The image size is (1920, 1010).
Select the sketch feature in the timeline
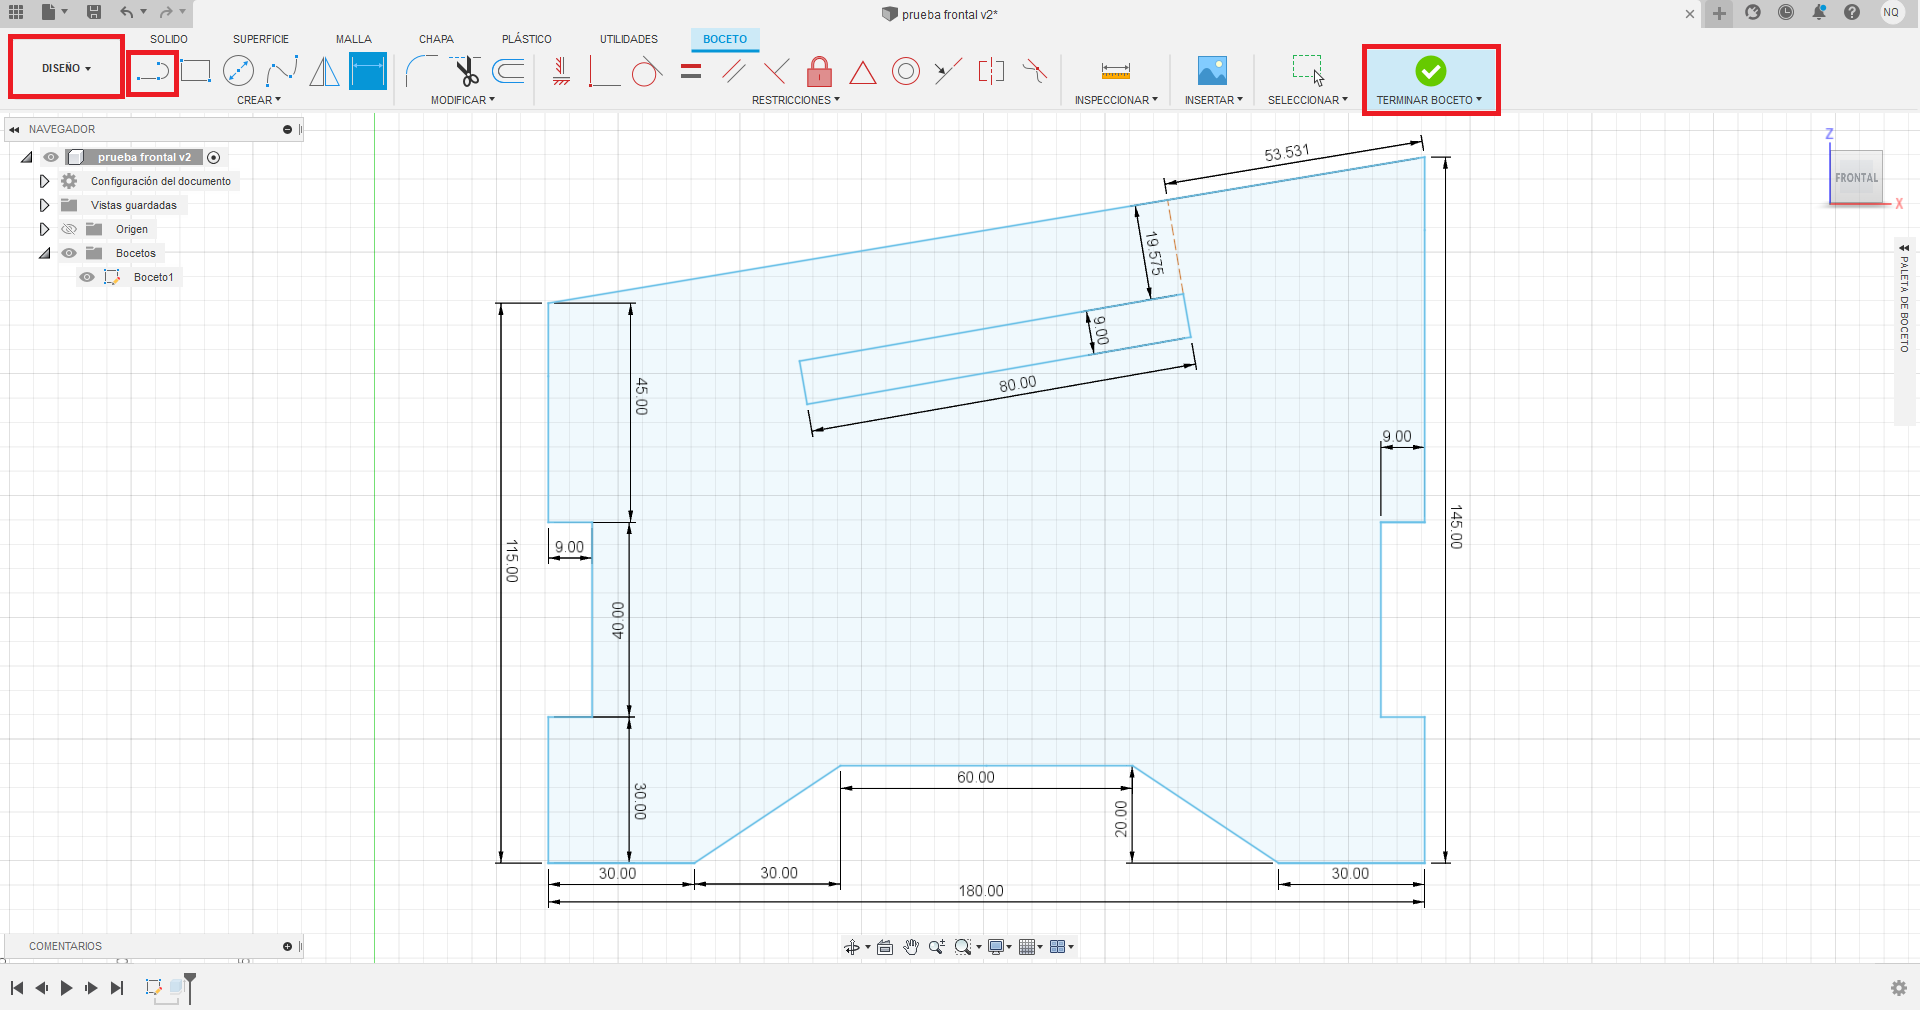154,987
